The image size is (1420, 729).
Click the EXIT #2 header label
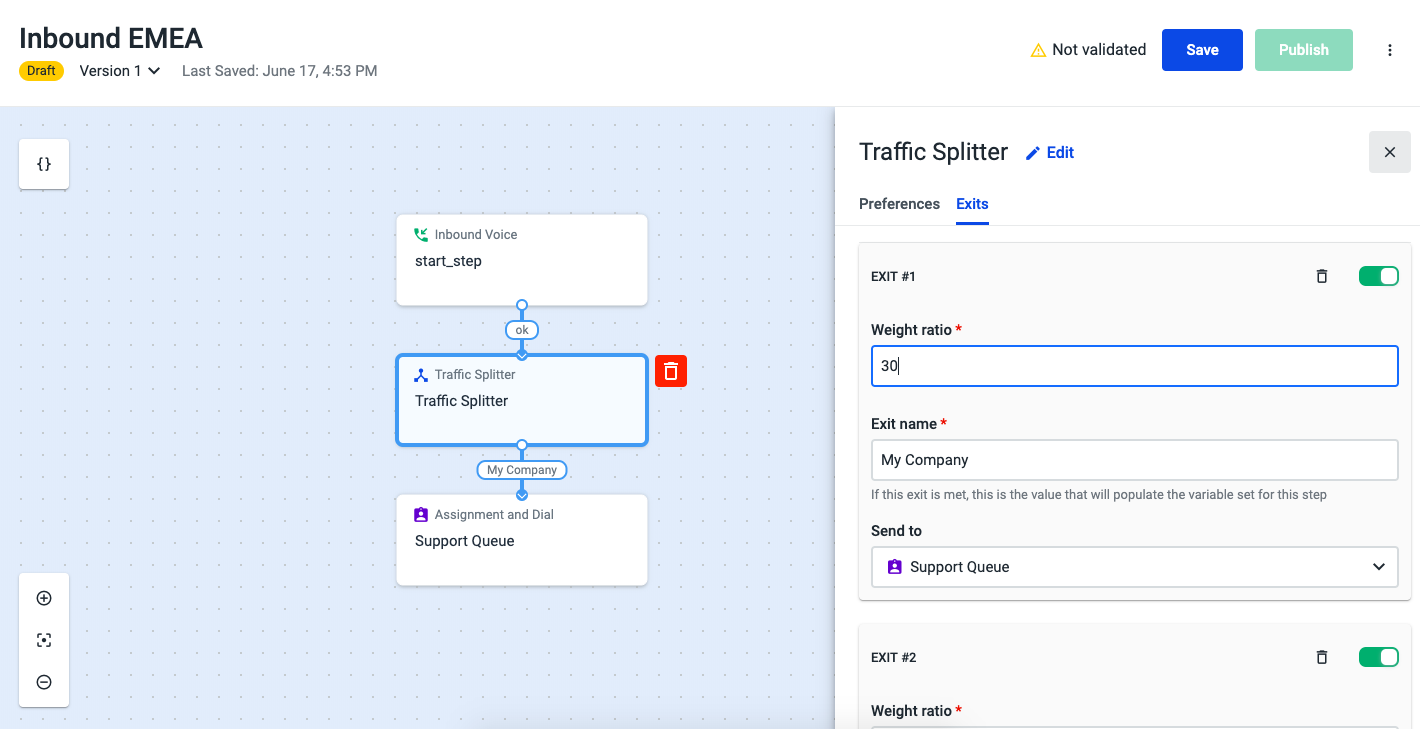coord(893,657)
